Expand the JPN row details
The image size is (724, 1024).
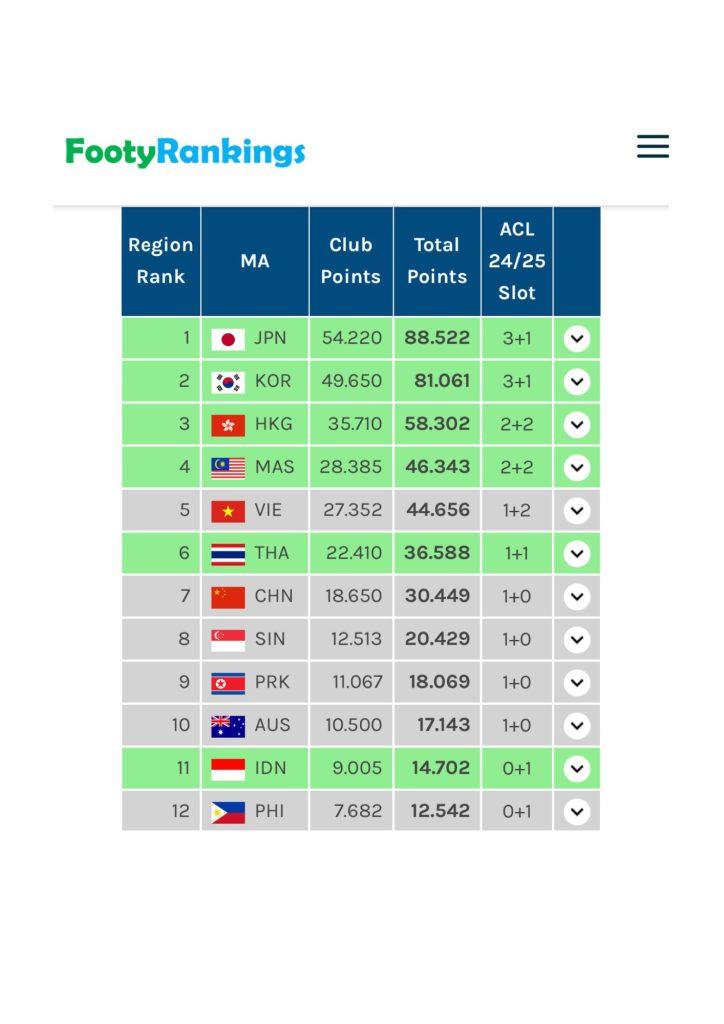tap(577, 338)
